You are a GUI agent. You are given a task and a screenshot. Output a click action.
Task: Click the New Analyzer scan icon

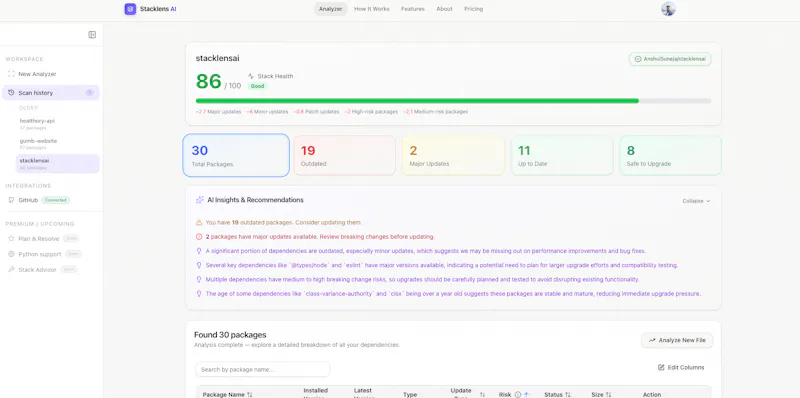11,74
